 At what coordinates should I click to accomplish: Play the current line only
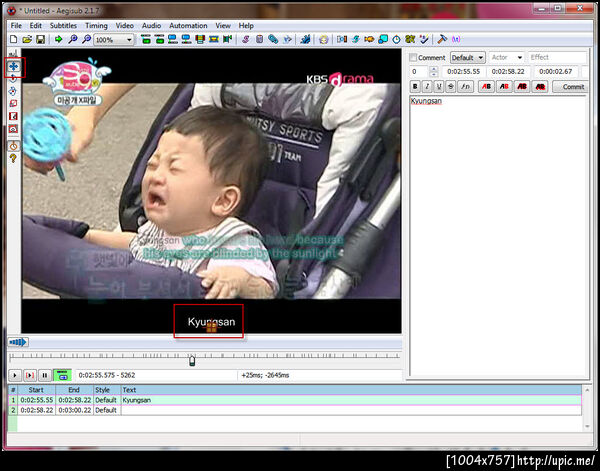pyautogui.click(x=30, y=375)
